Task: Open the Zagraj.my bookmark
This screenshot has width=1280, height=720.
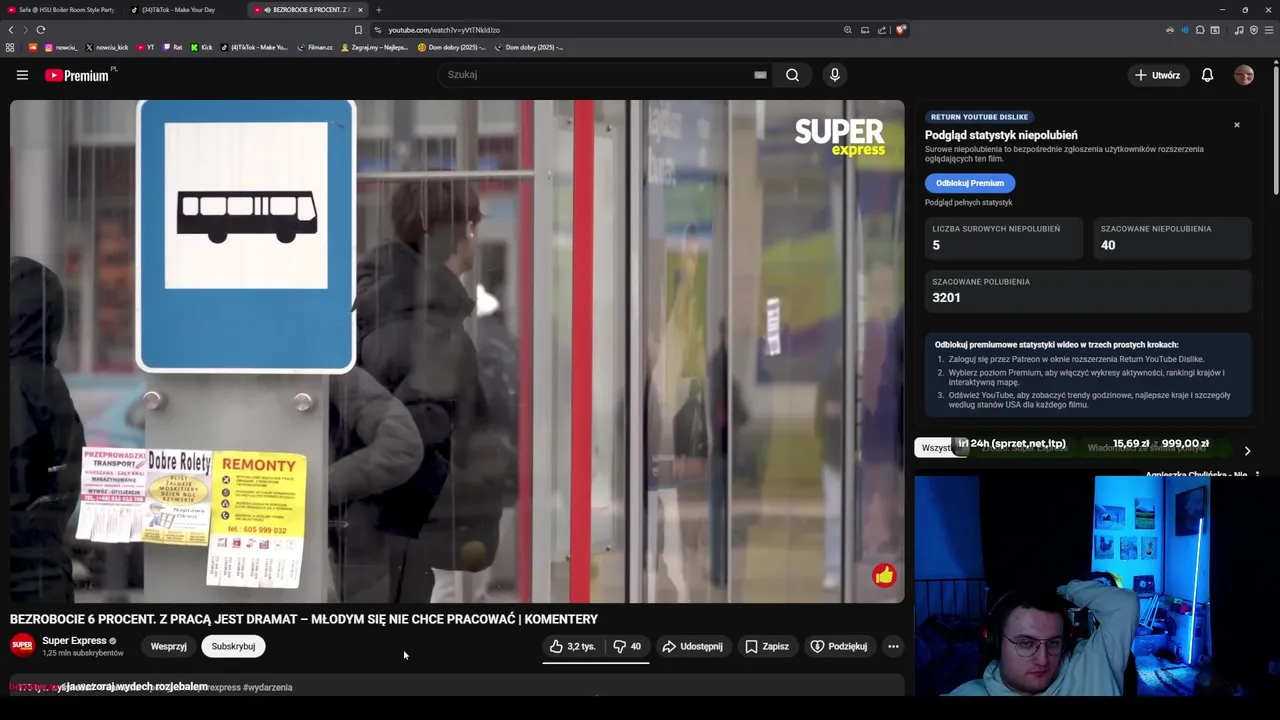Action: (x=375, y=47)
